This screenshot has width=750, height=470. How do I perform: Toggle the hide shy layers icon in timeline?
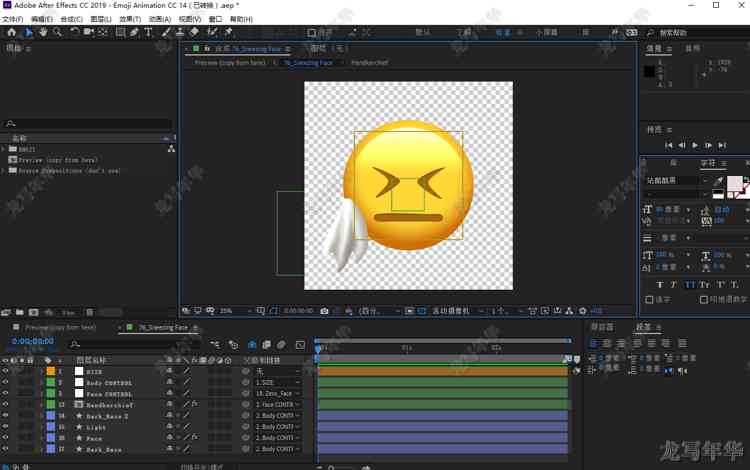(252, 344)
